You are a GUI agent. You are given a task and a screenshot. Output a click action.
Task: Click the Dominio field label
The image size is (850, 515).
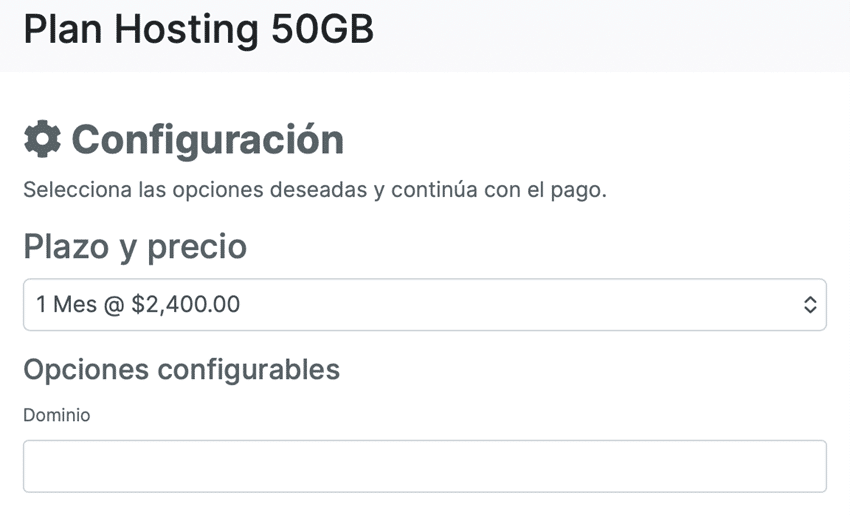tap(56, 414)
